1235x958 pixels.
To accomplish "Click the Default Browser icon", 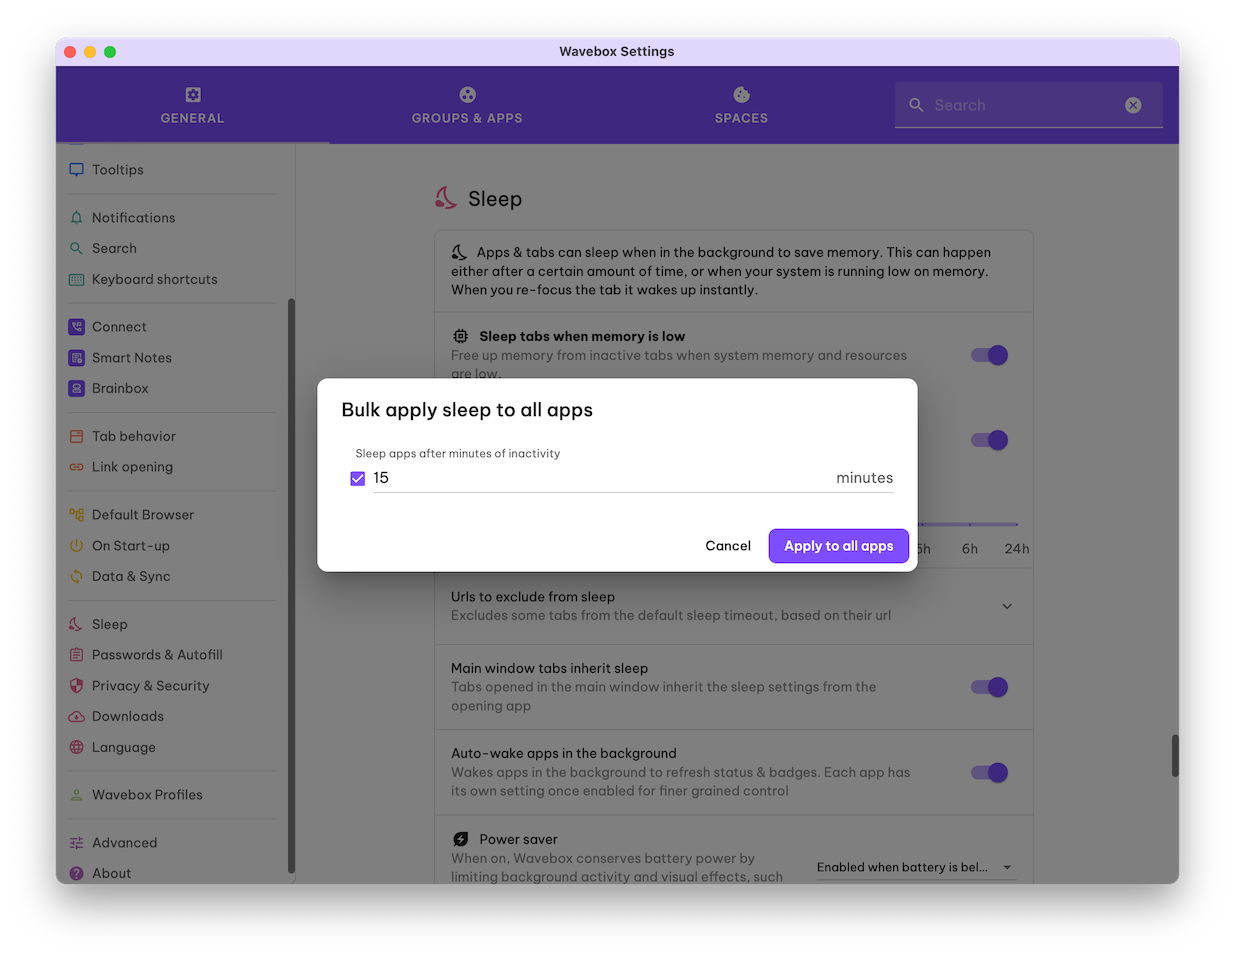I will 76,515.
